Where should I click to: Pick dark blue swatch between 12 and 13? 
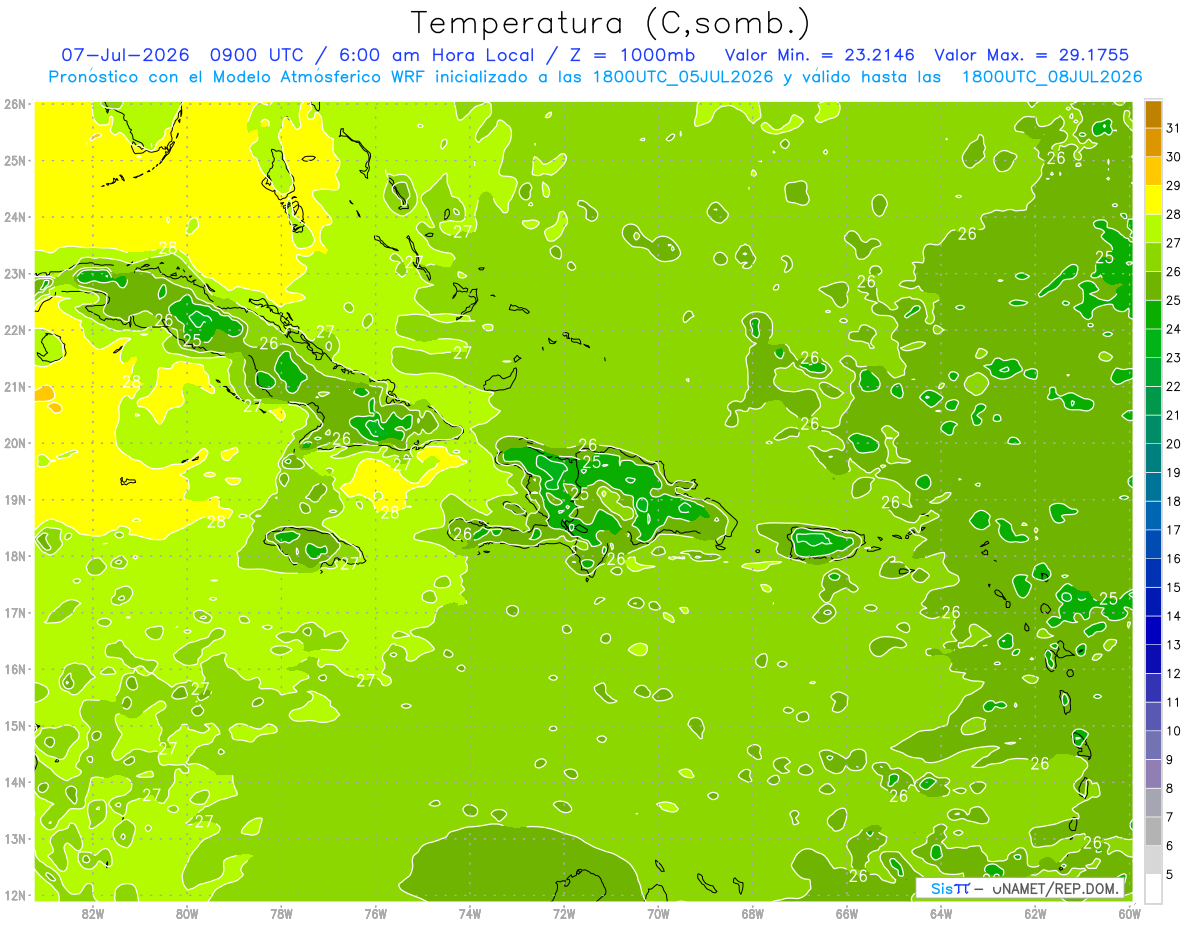coord(1153,659)
